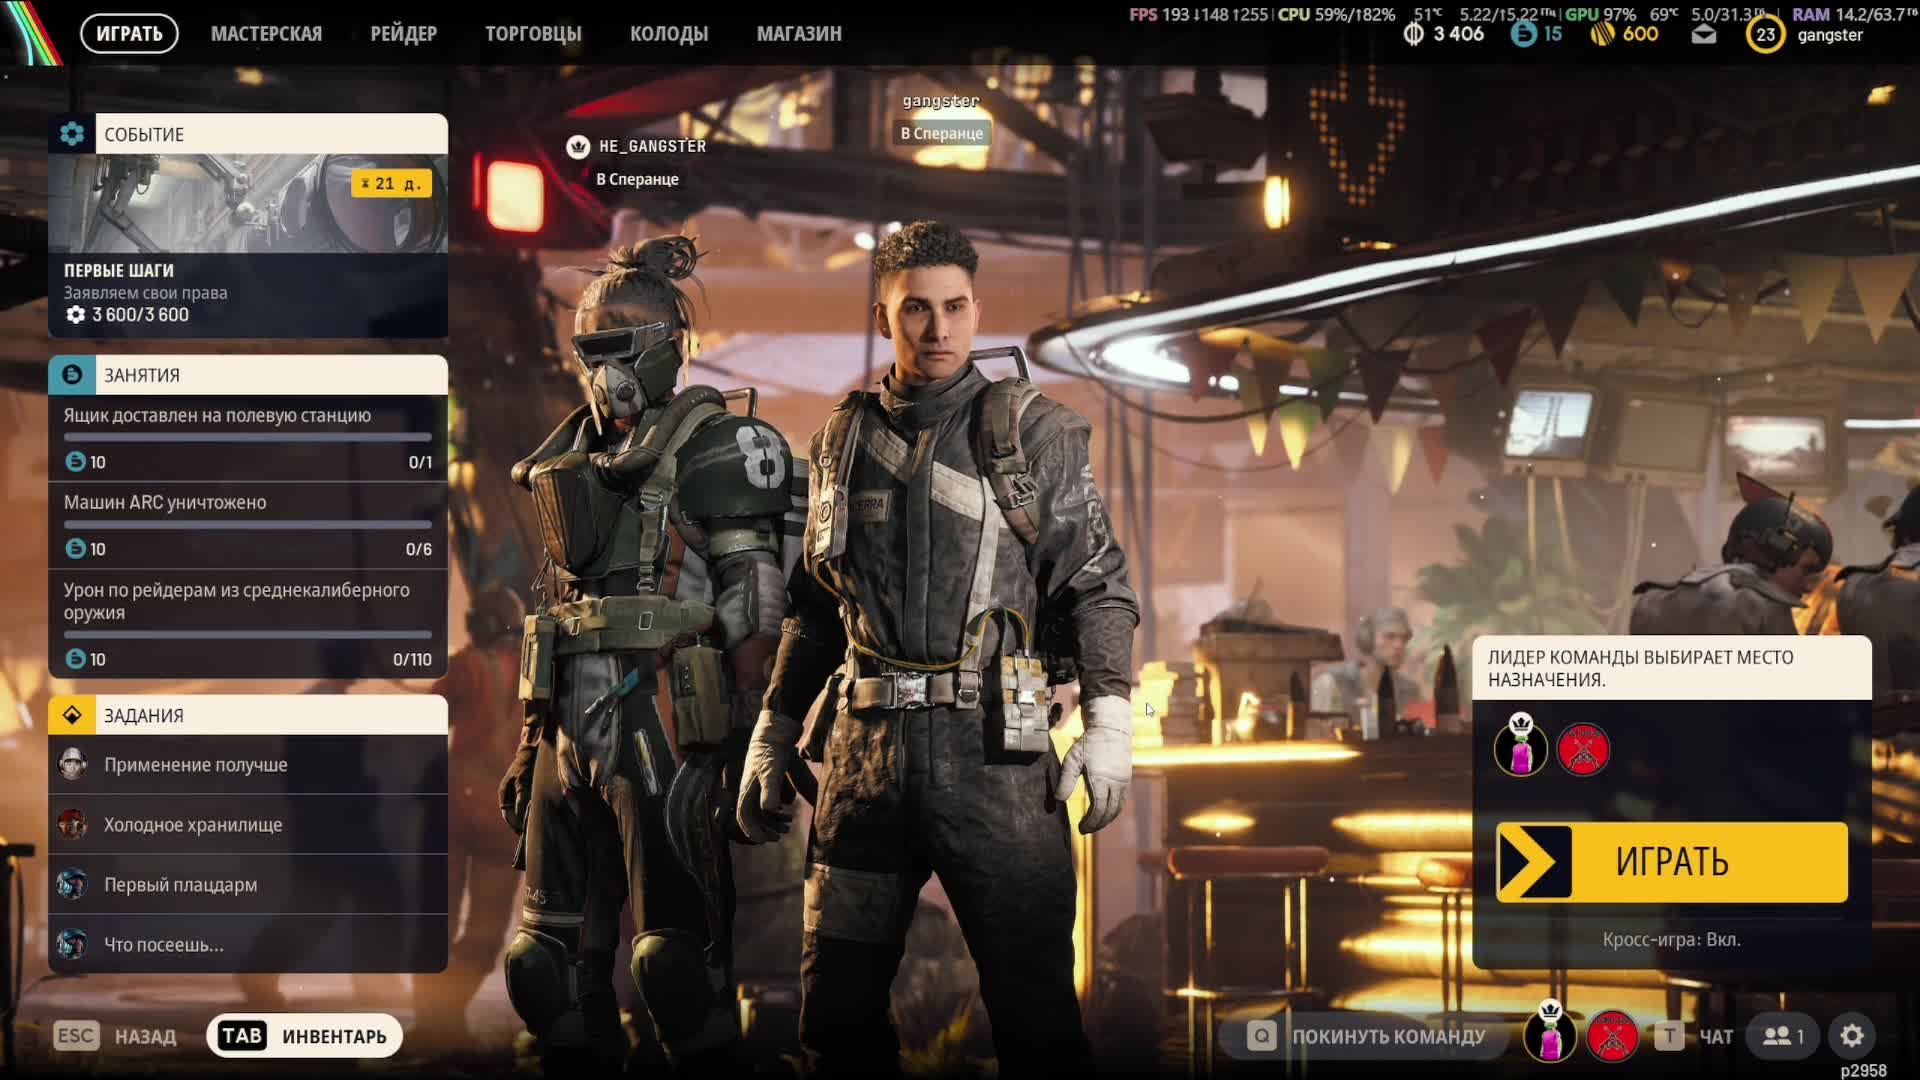The height and width of the screenshot is (1080, 1920).
Task: Select the pink leader avatar in party panel
Action: coord(1520,749)
